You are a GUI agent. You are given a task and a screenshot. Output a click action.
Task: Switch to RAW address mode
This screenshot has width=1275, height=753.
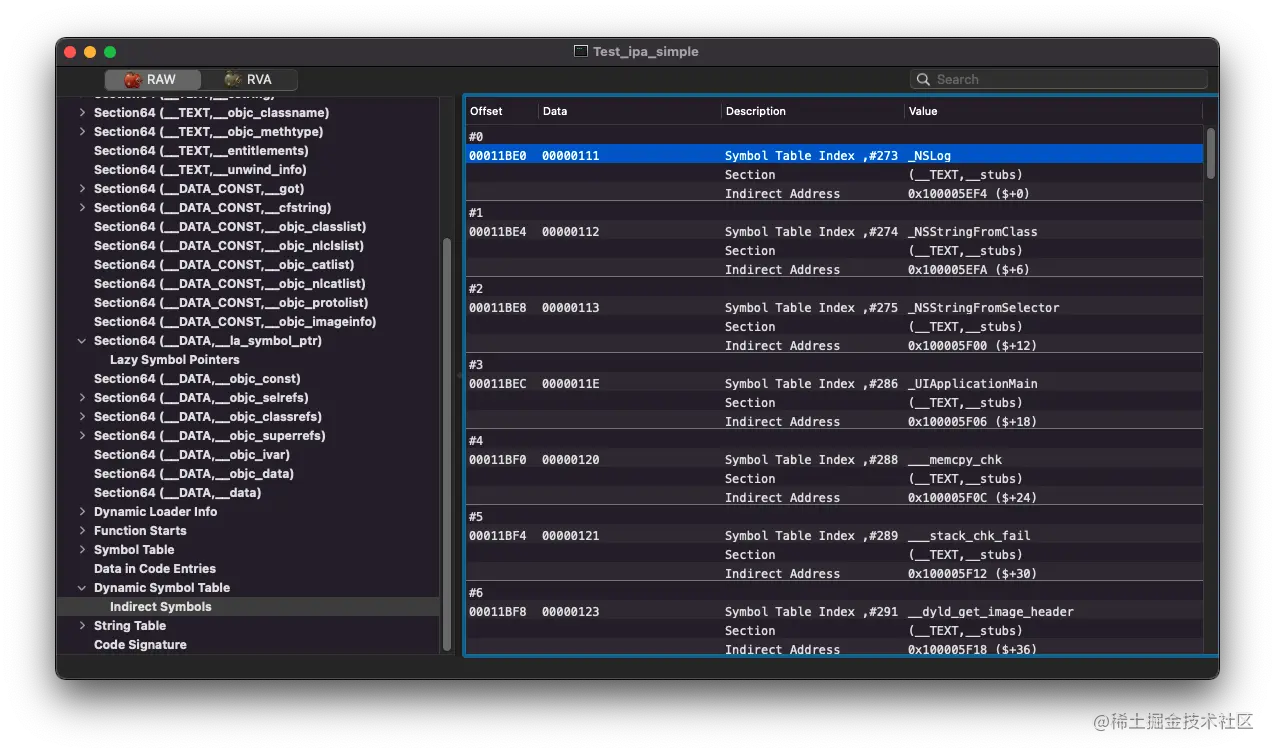coord(152,79)
